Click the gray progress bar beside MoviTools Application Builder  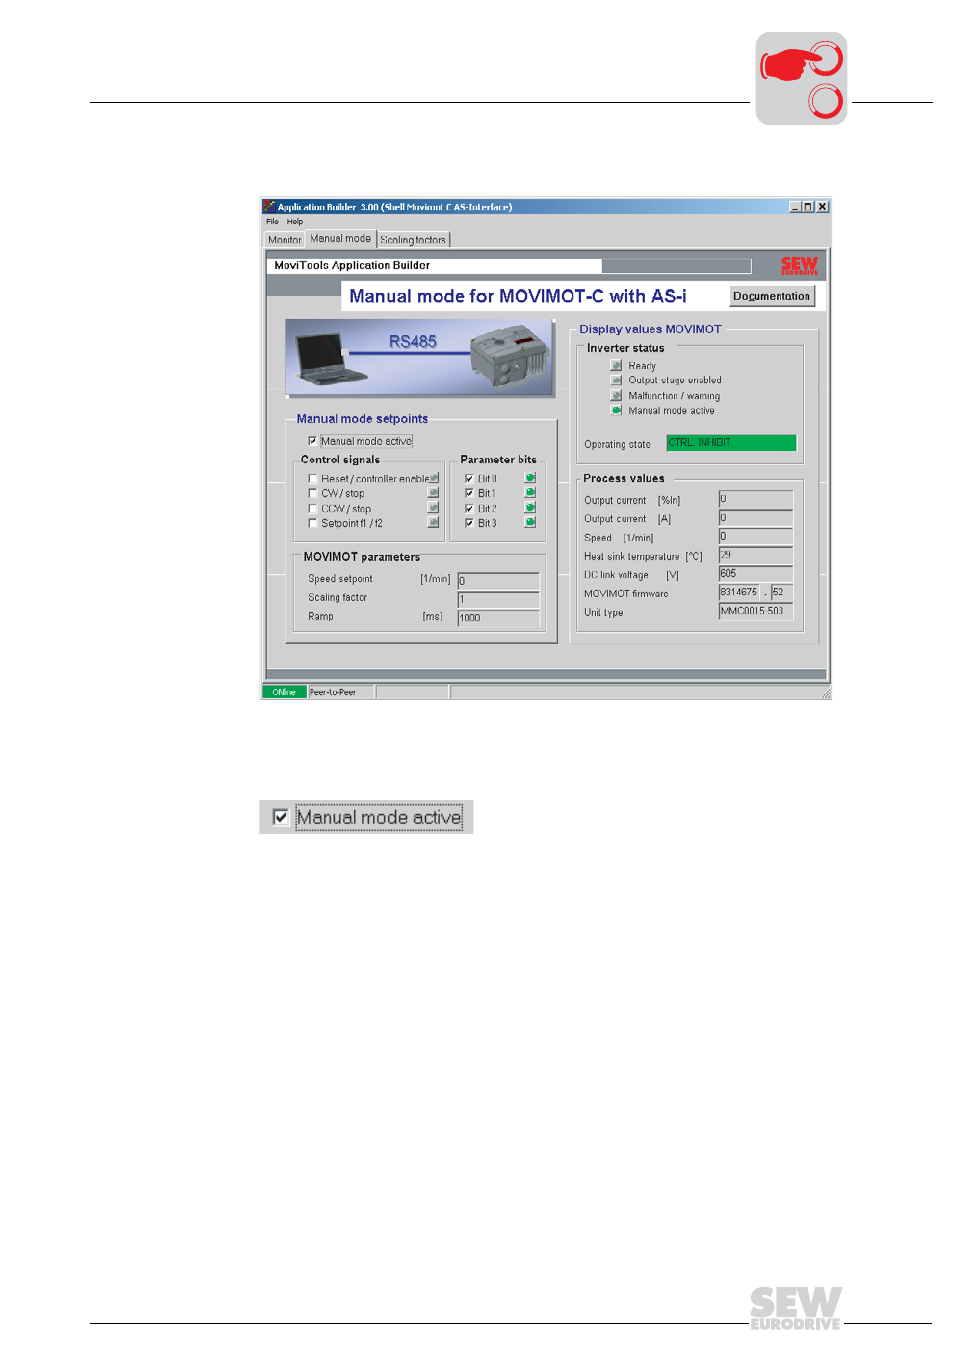[x=676, y=266]
